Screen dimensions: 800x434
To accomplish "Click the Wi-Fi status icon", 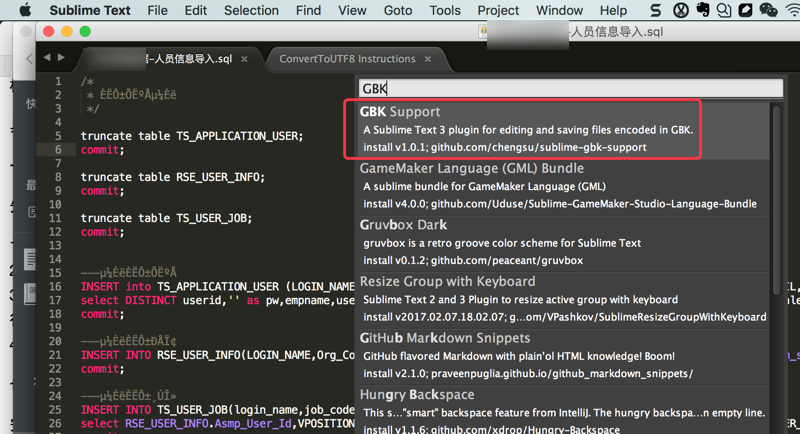I will [793, 10].
